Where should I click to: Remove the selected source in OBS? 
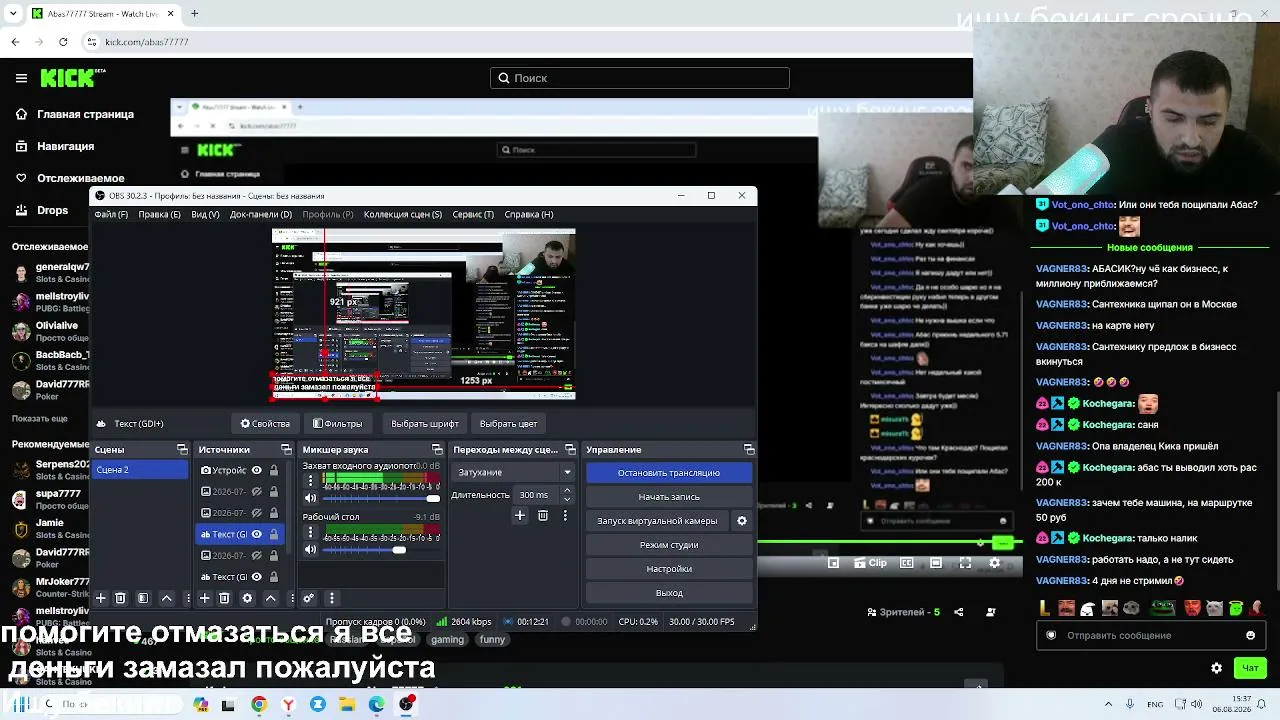point(224,598)
